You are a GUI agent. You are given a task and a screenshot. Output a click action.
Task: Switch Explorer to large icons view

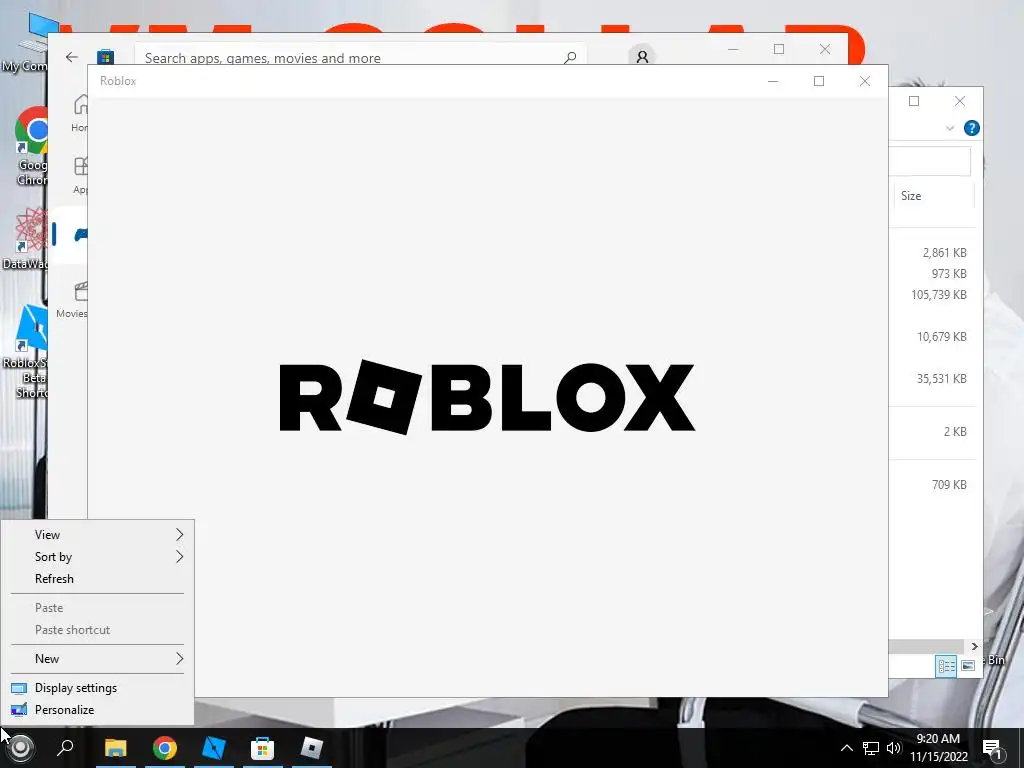coord(968,665)
